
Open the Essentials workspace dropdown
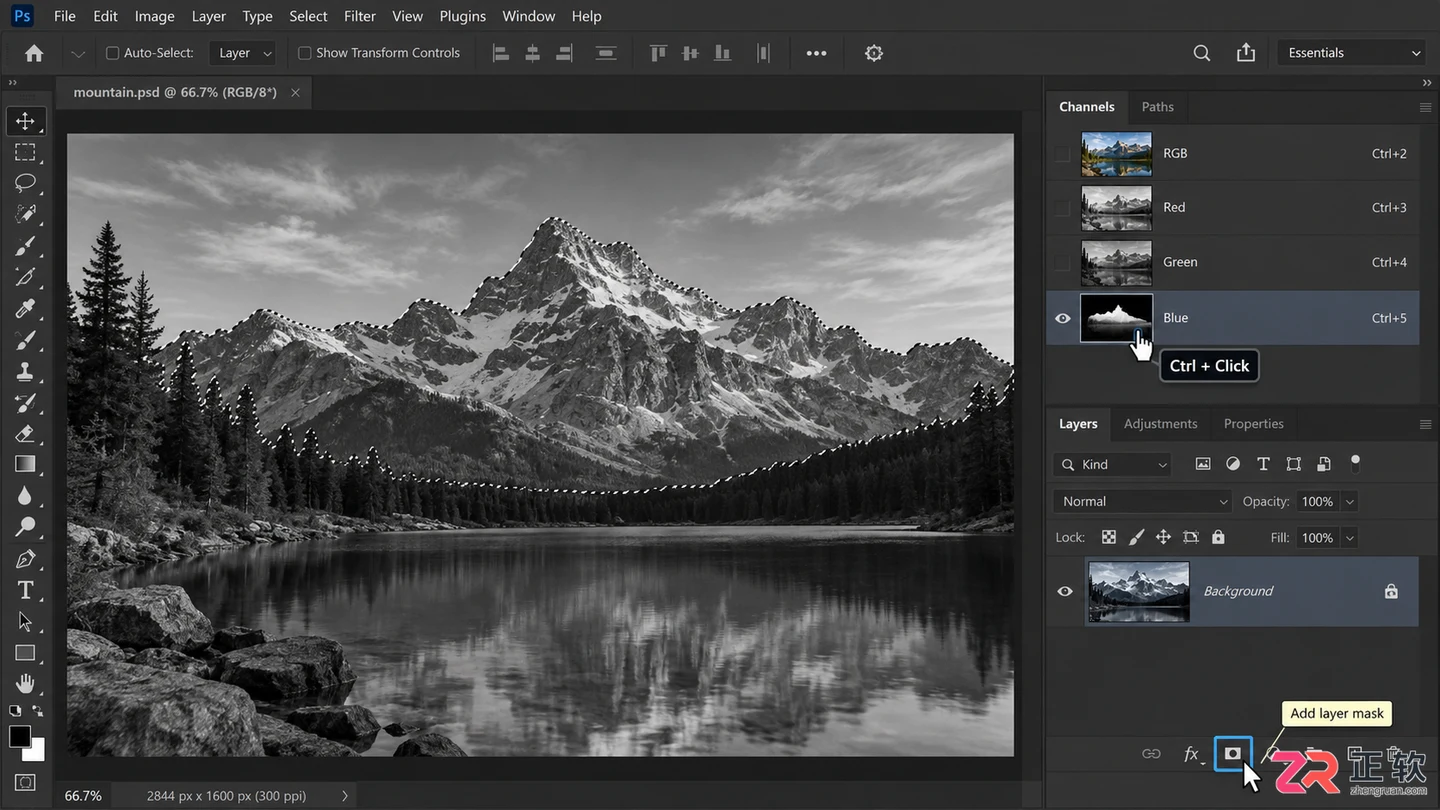[1353, 53]
